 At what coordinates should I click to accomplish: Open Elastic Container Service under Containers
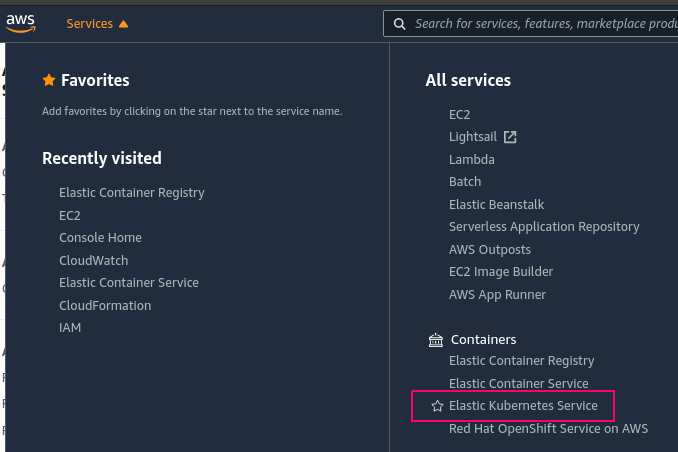pyautogui.click(x=518, y=383)
